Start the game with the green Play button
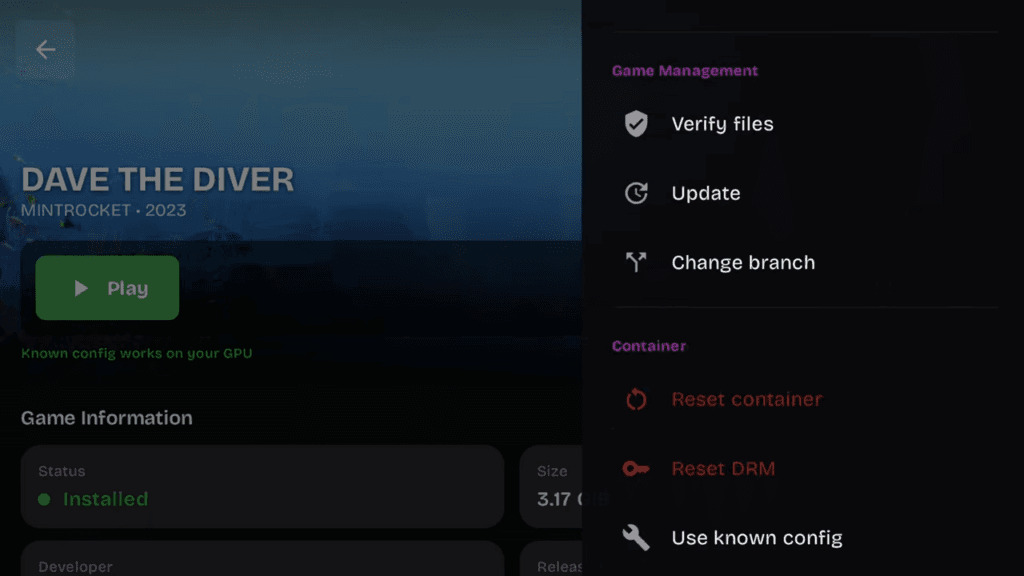The image size is (1024, 576). [107, 288]
